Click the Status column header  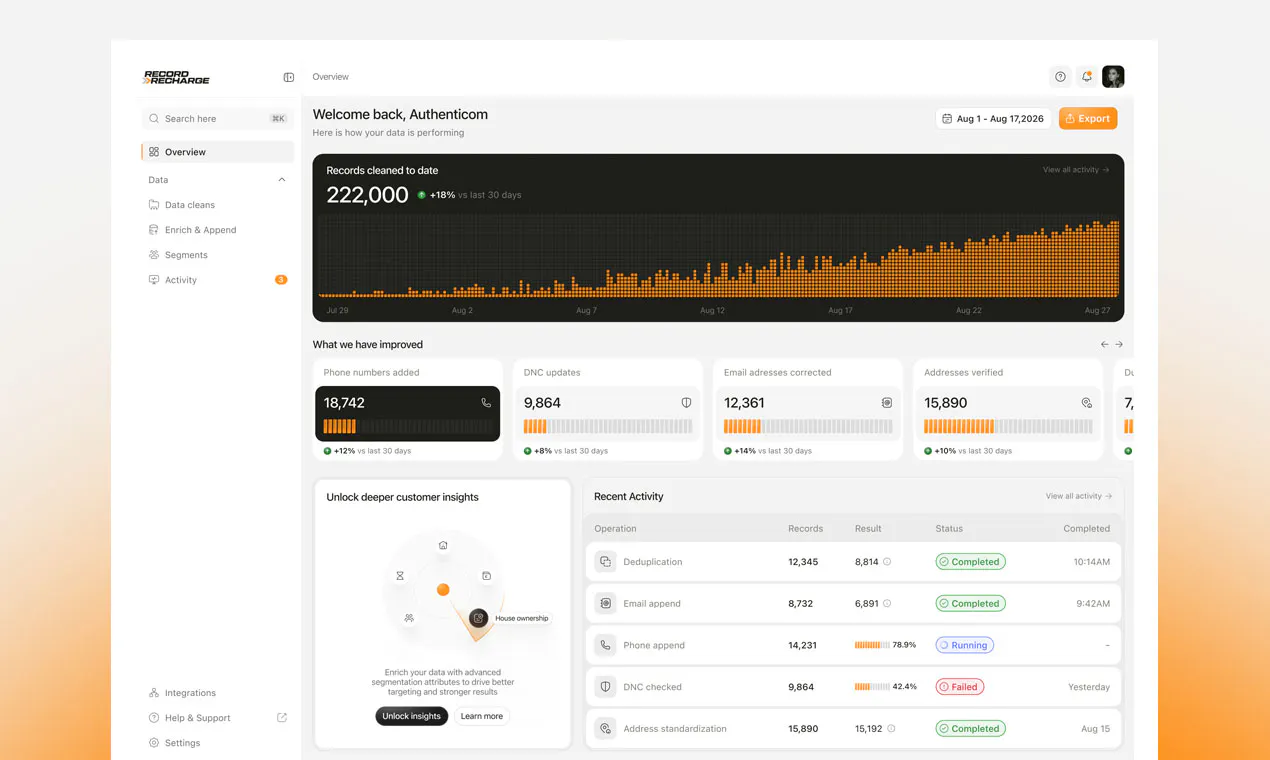tap(949, 528)
